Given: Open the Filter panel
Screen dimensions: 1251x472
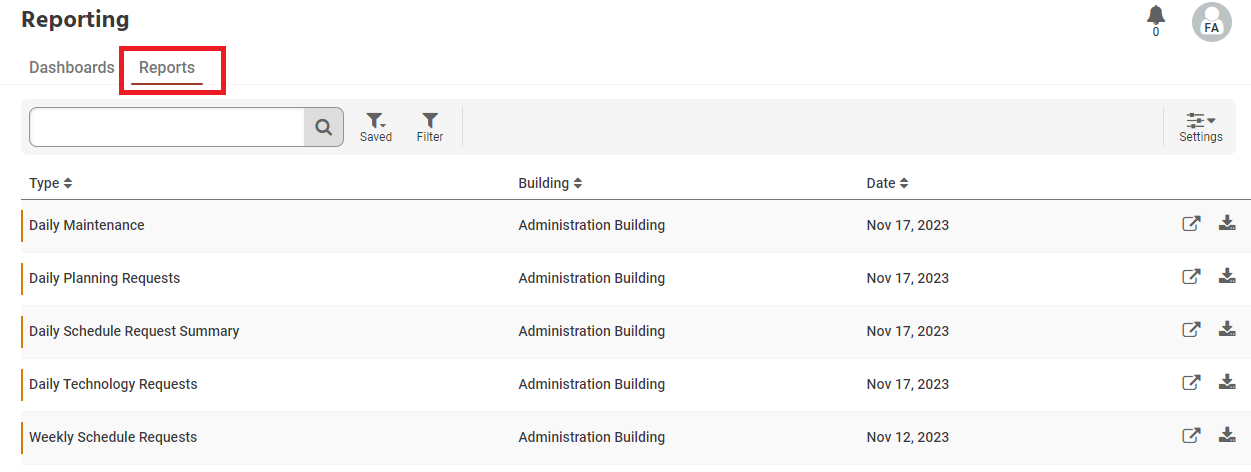Looking at the screenshot, I should [x=430, y=127].
